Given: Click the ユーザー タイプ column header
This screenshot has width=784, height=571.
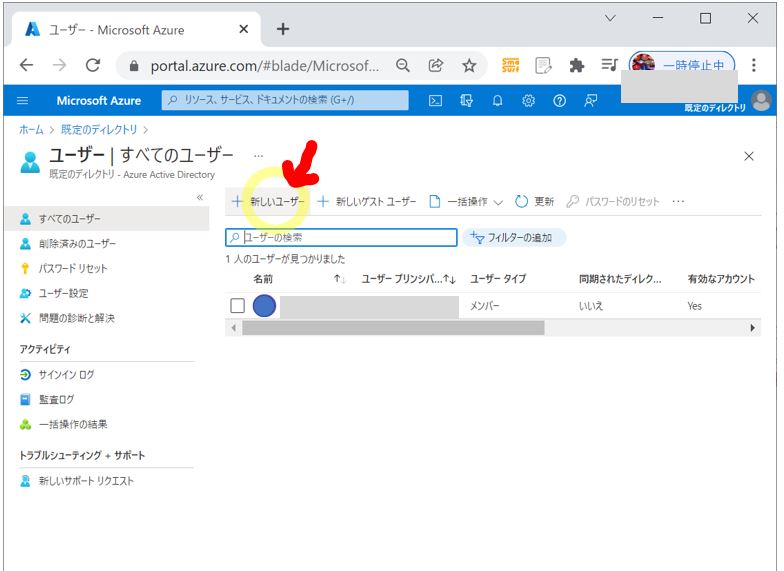Looking at the screenshot, I should (498, 279).
